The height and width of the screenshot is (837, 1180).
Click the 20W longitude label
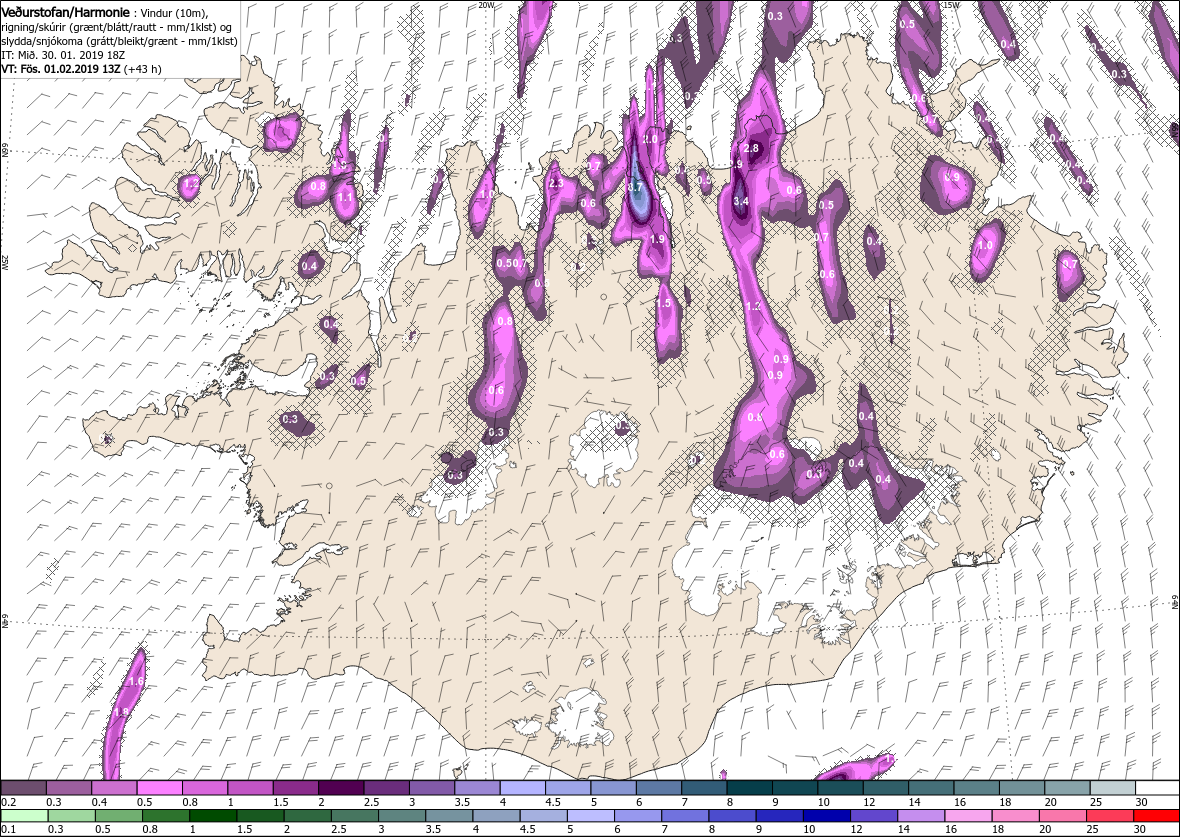[487, 5]
